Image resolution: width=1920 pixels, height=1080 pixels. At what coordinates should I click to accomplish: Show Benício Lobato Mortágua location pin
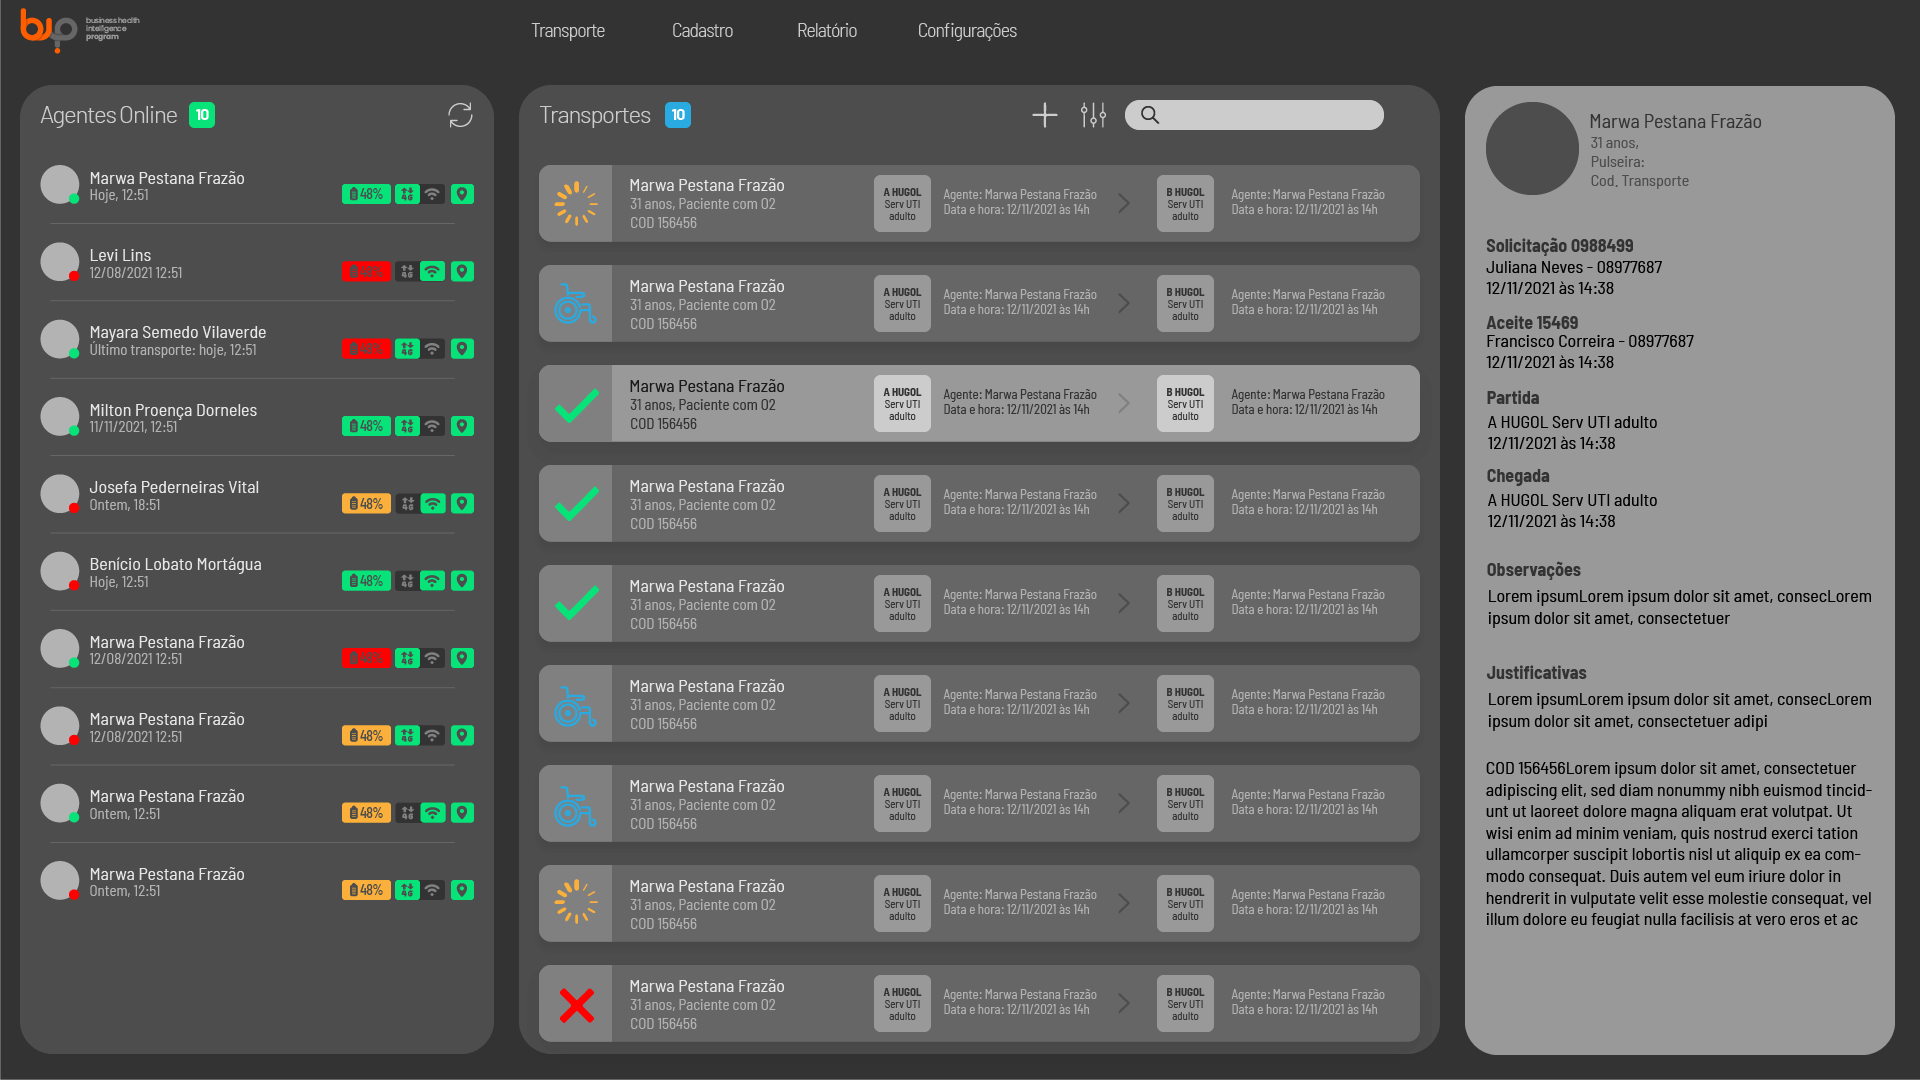[x=462, y=581]
